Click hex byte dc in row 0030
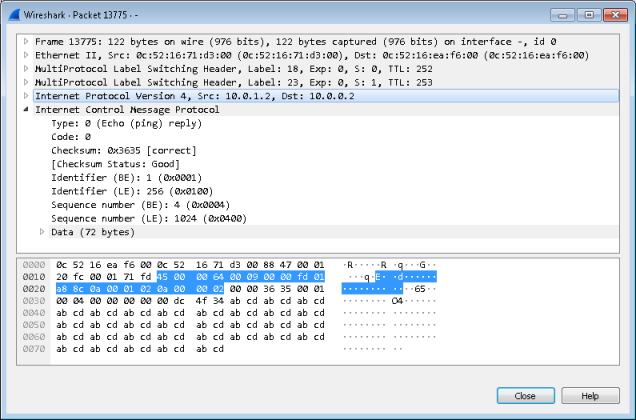Screen dimensions: 636x420 click(x=179, y=301)
